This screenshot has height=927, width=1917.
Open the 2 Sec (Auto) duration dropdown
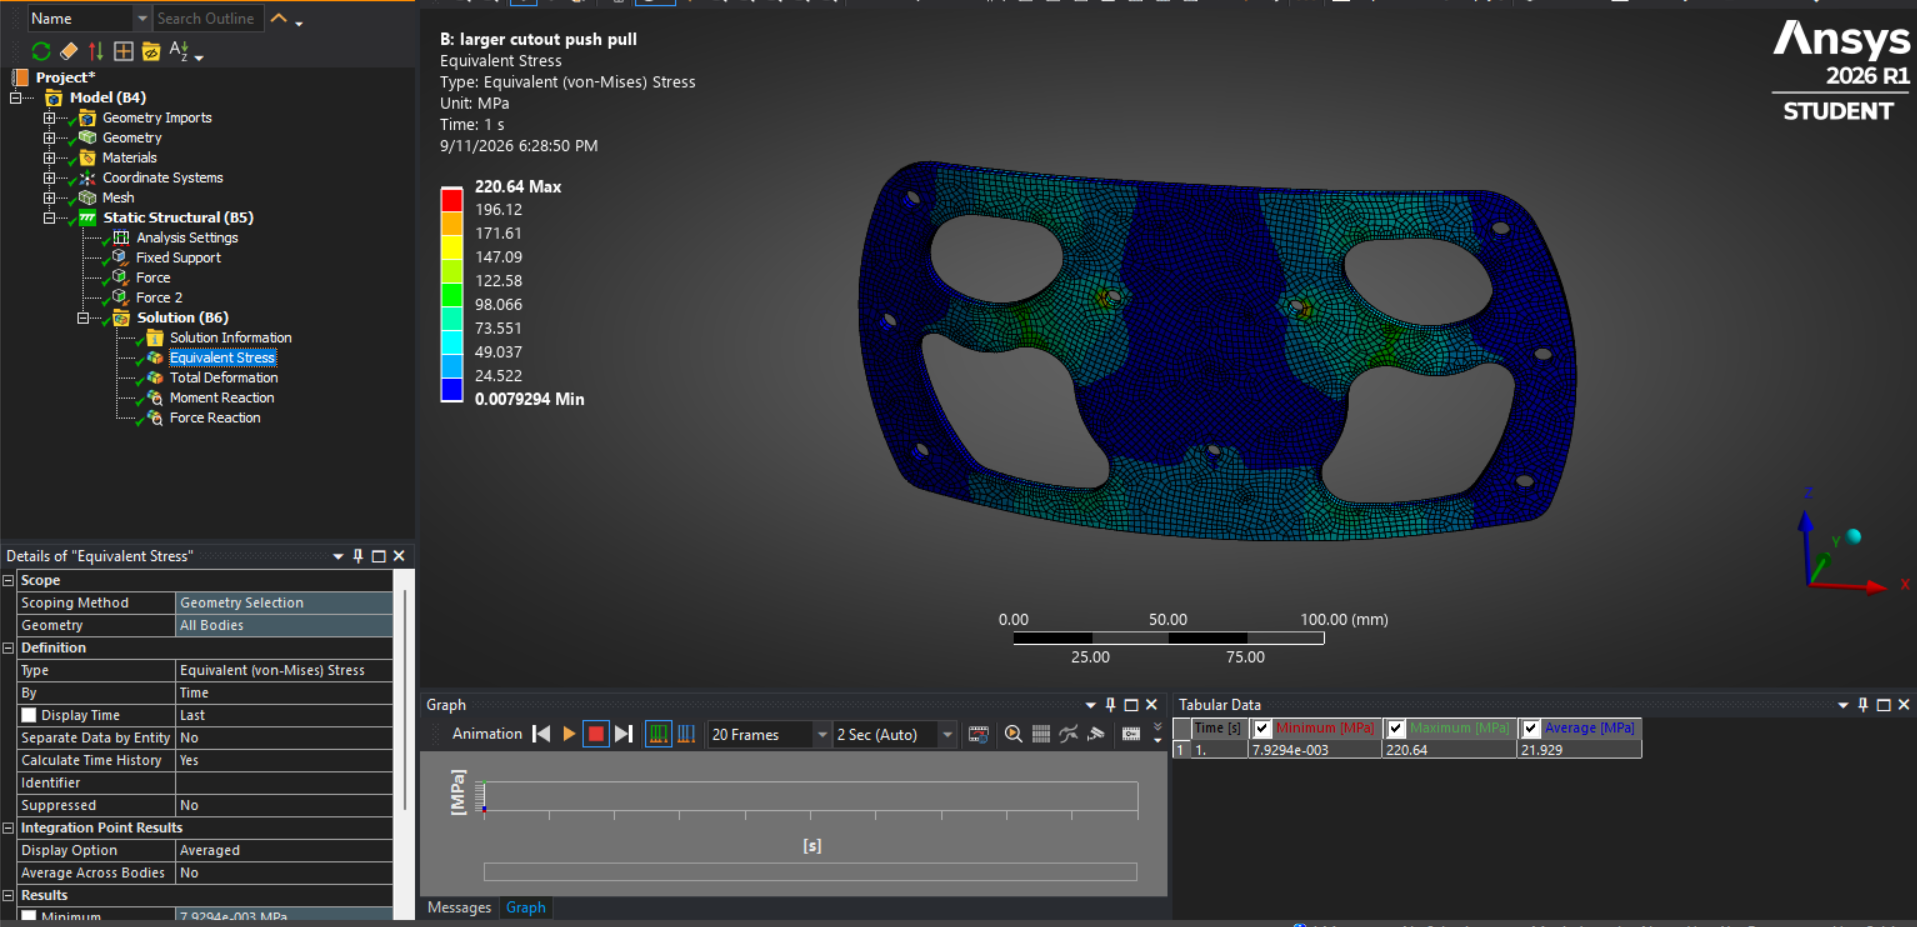947,735
